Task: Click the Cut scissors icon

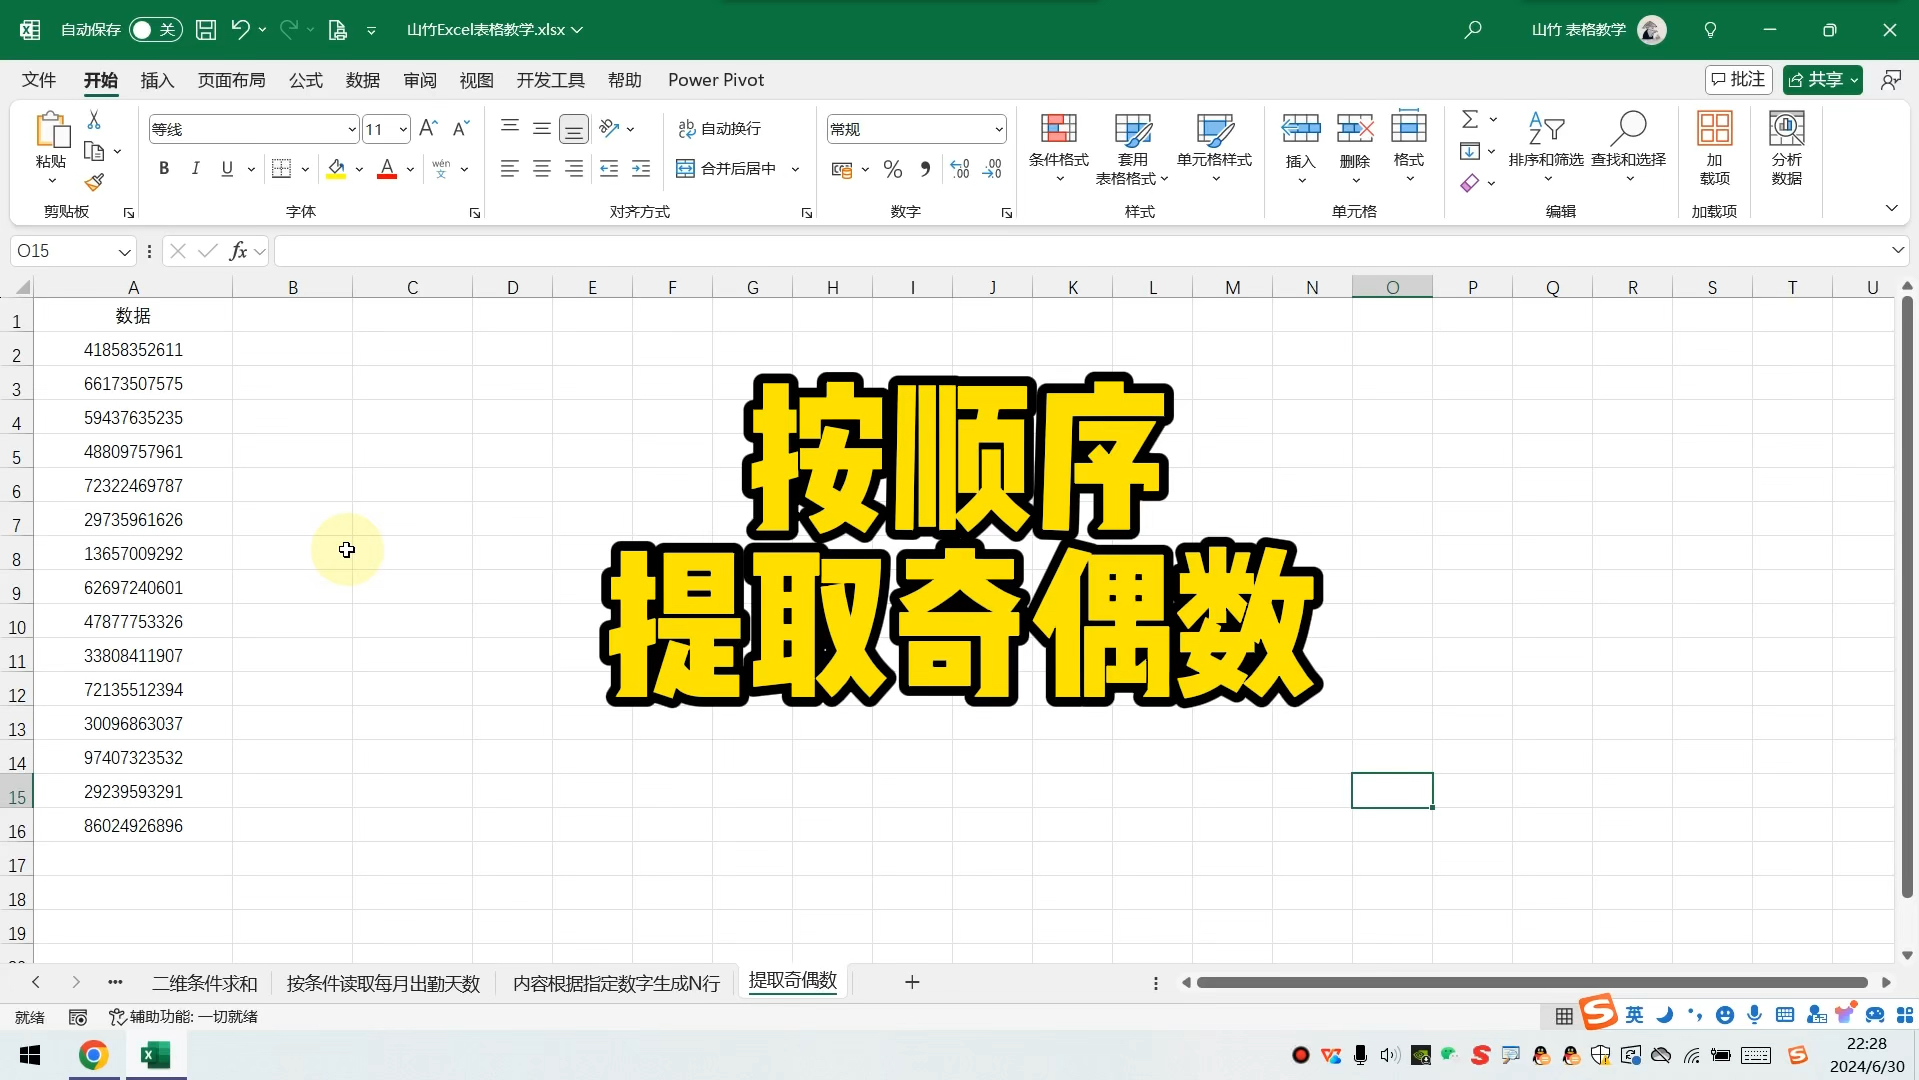Action: point(94,120)
